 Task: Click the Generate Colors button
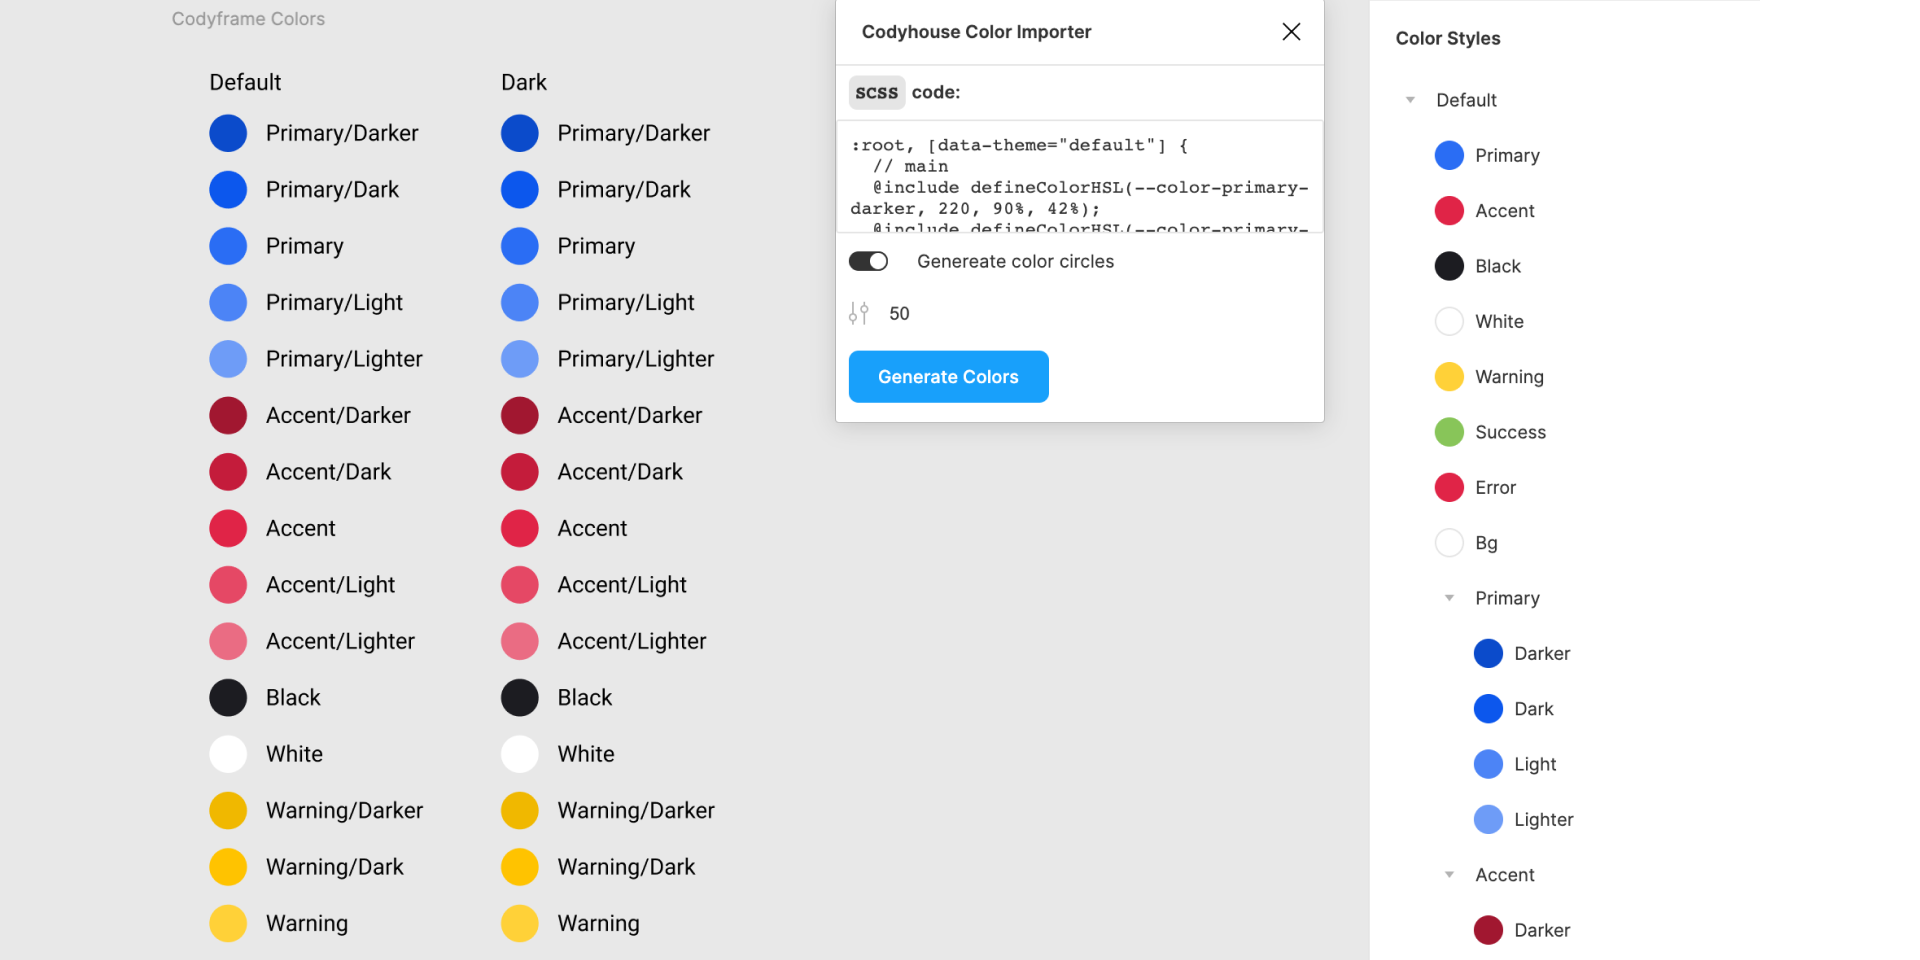point(948,377)
